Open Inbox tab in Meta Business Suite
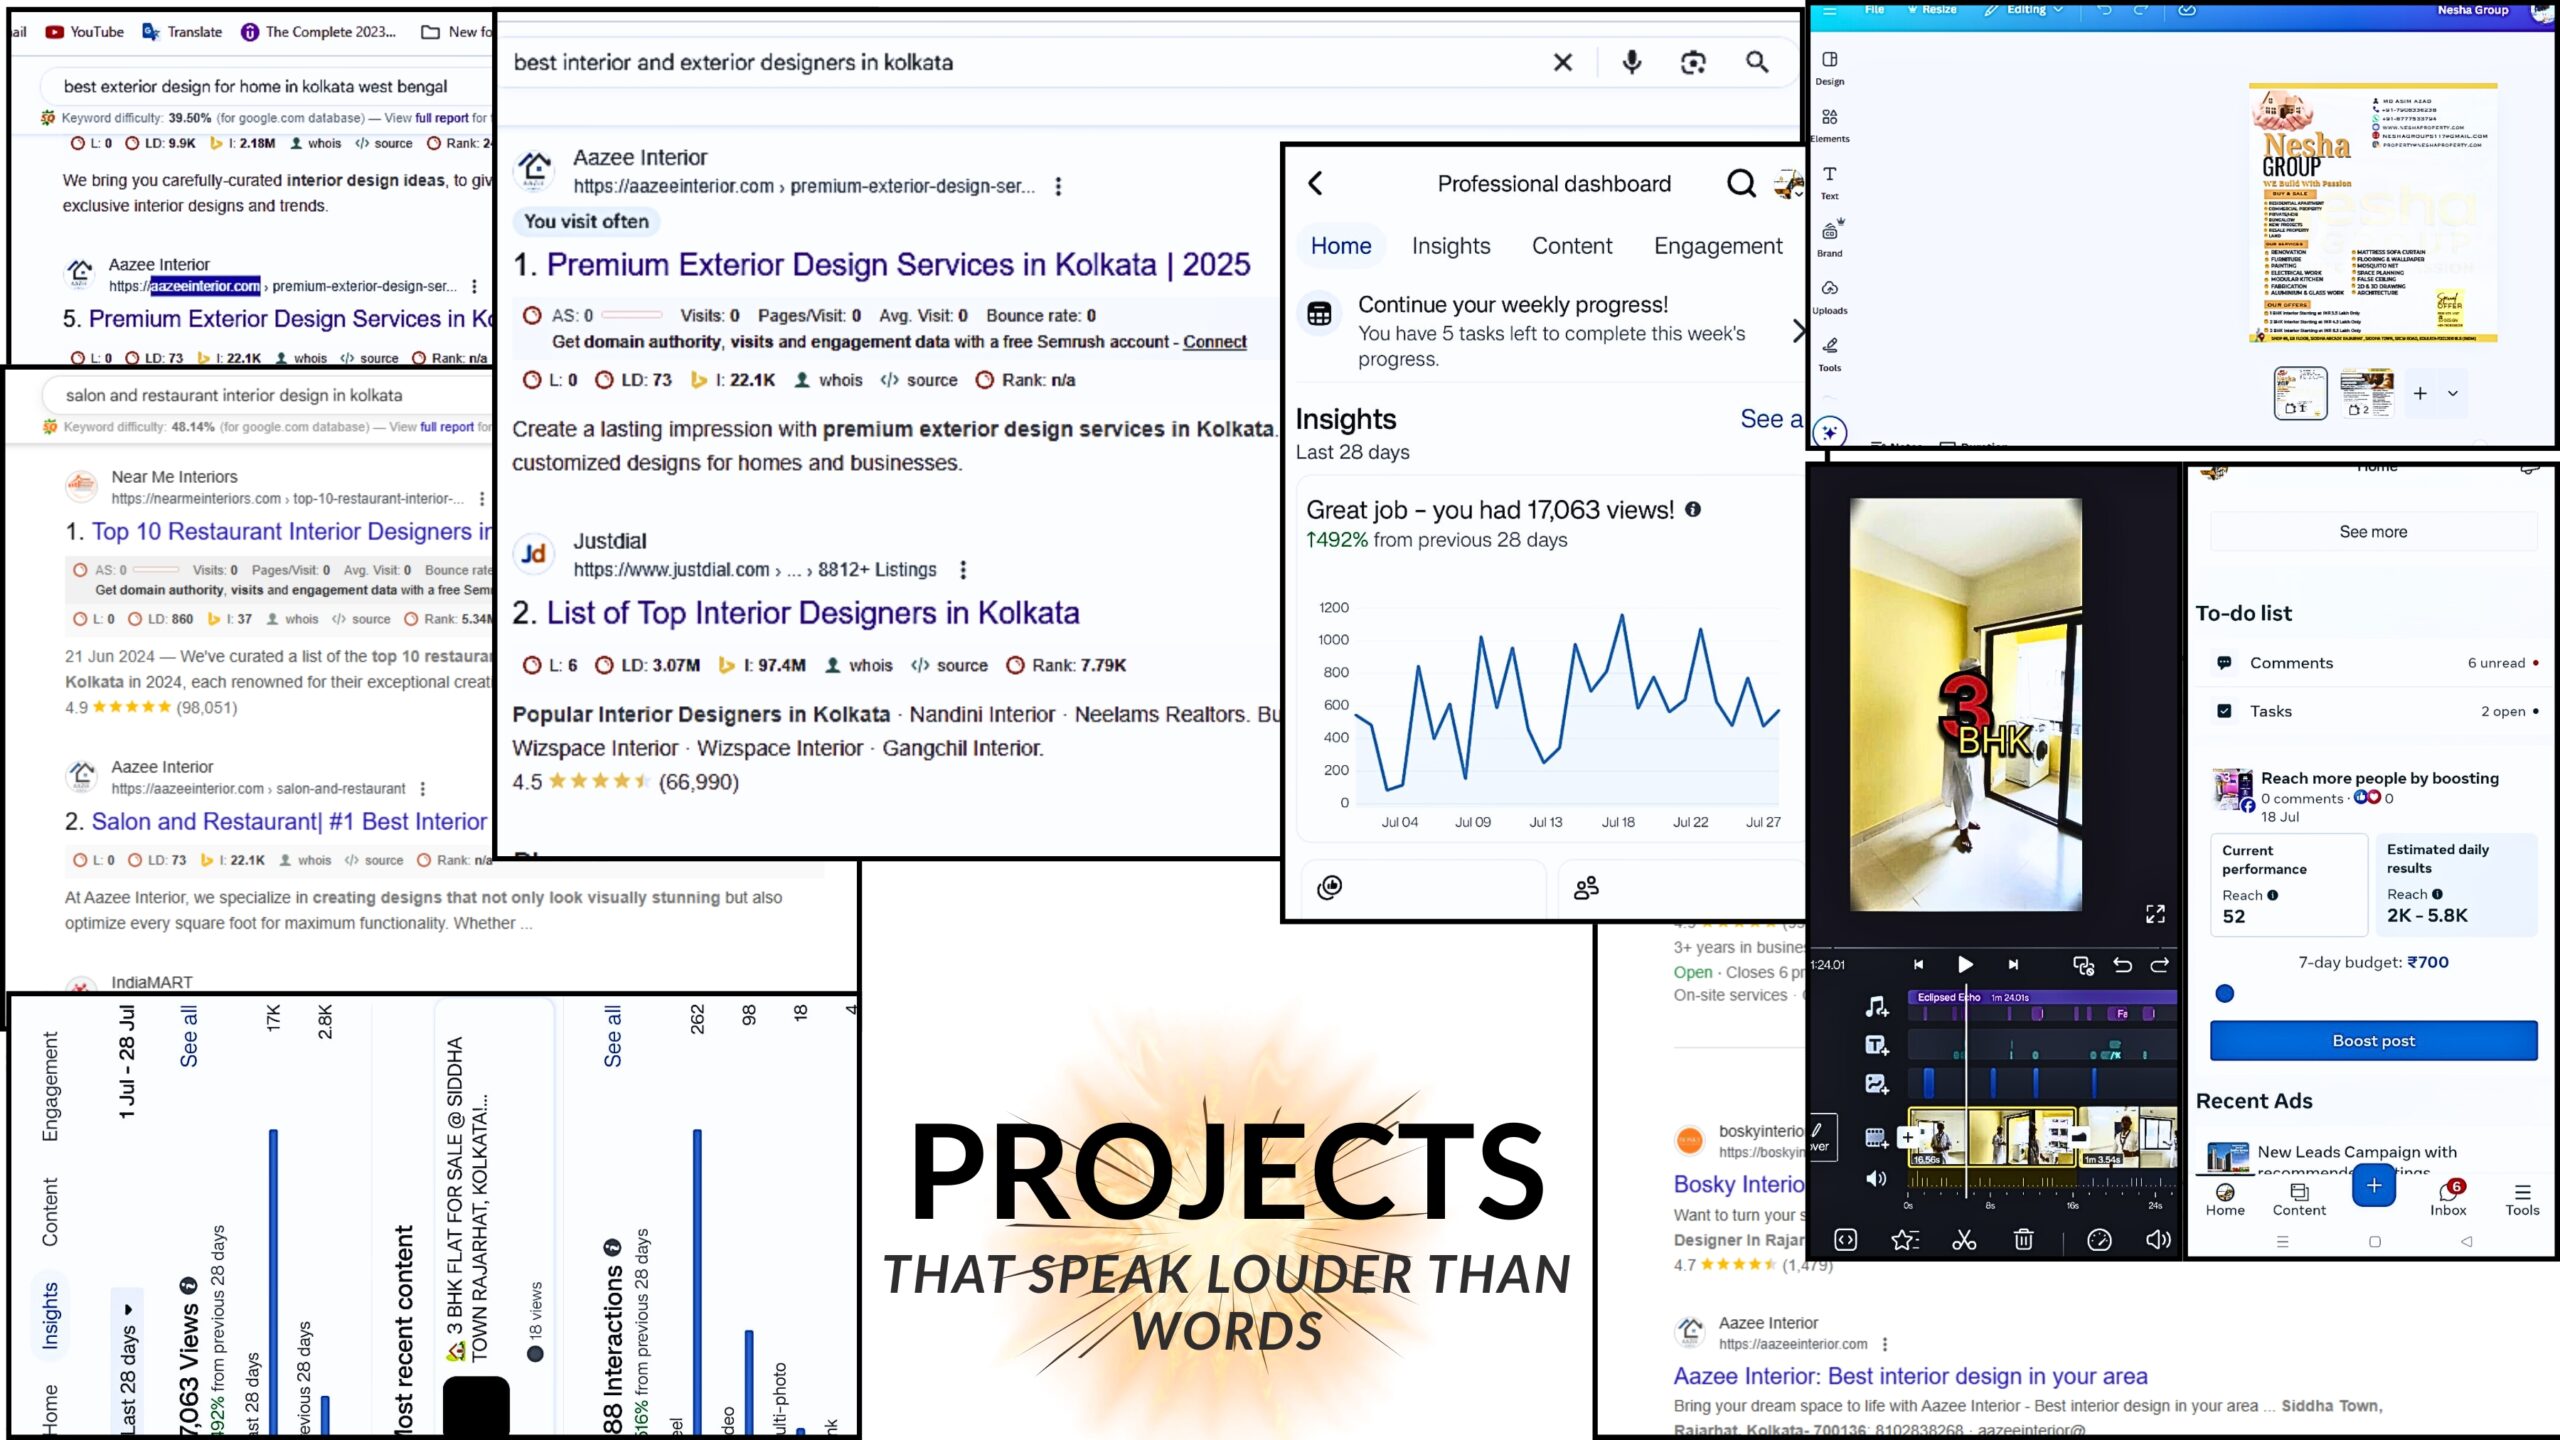Screen dimensions: 2560x1440 [2448, 1199]
